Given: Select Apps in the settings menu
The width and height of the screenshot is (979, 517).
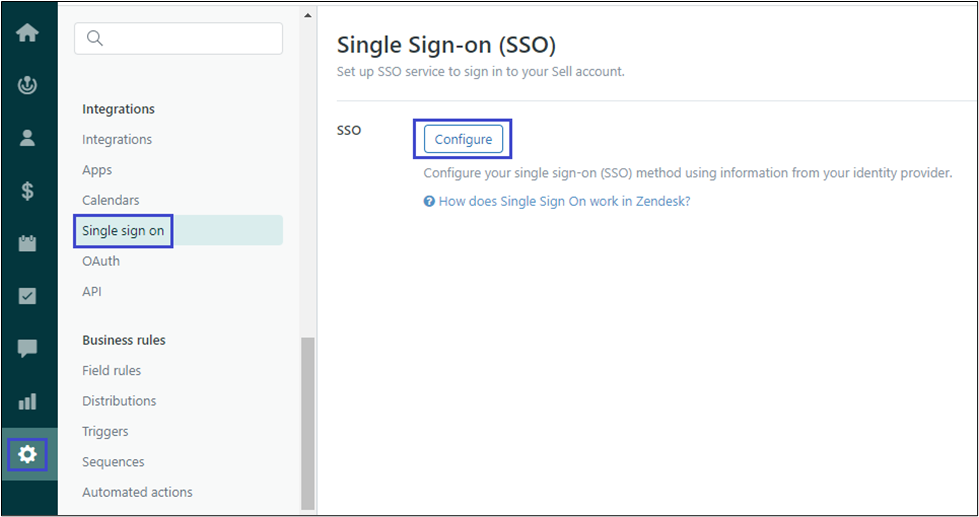Looking at the screenshot, I should tap(97, 170).
